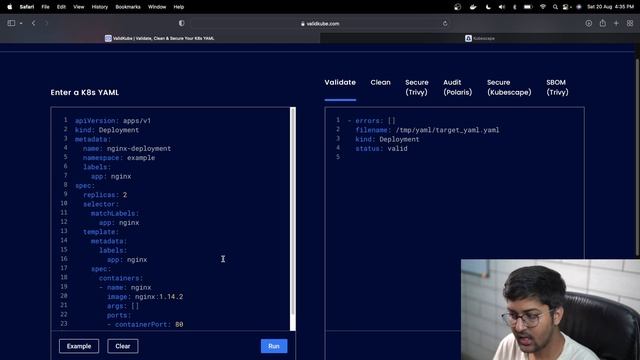Focus the validkube.com address bar
640x360 pixels.
pos(320,24)
